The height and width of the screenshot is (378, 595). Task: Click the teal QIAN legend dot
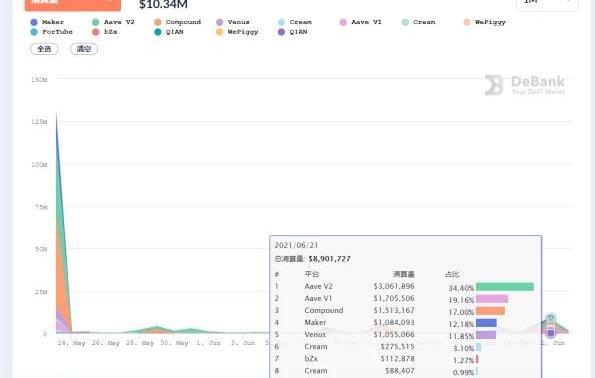pyautogui.click(x=158, y=32)
